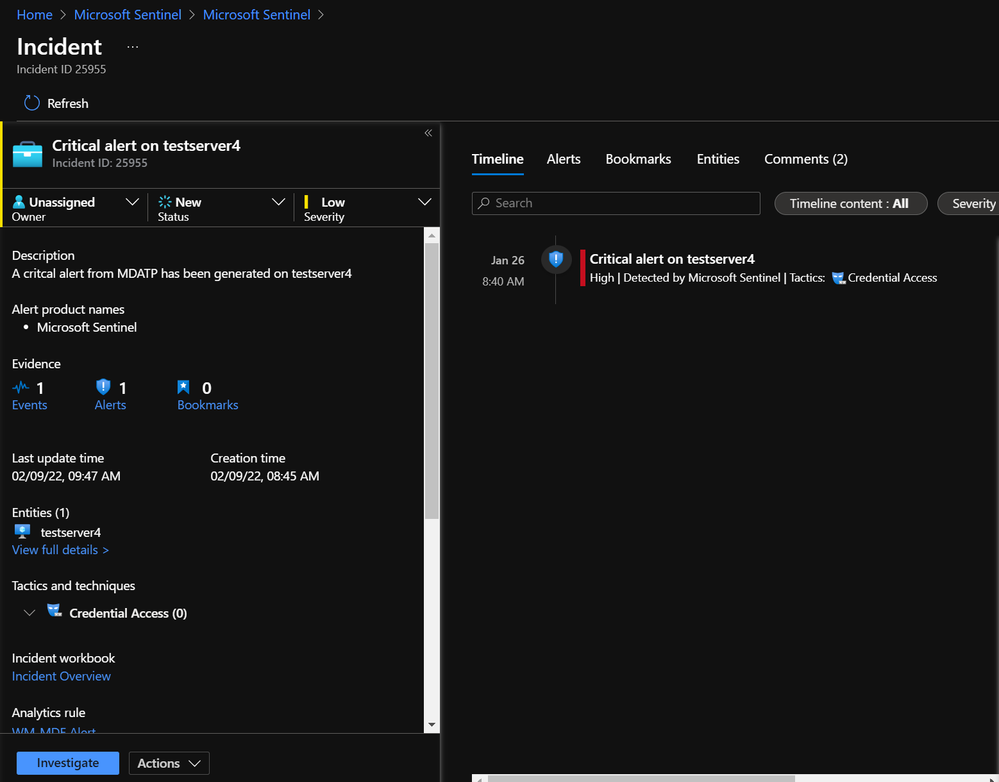999x782 pixels.
Task: Open the ellipsis menu beside Incident title
Action: click(x=133, y=47)
